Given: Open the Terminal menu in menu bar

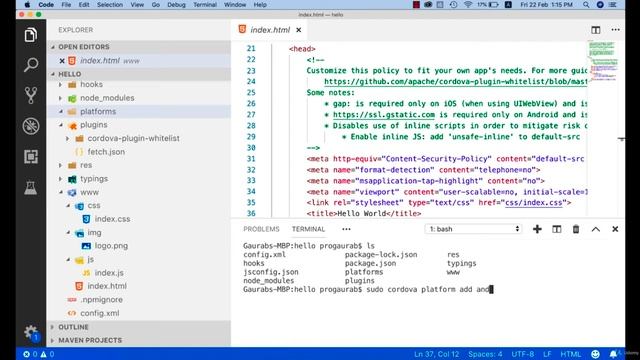Looking at the screenshot, I should pyautogui.click(x=205, y=5).
